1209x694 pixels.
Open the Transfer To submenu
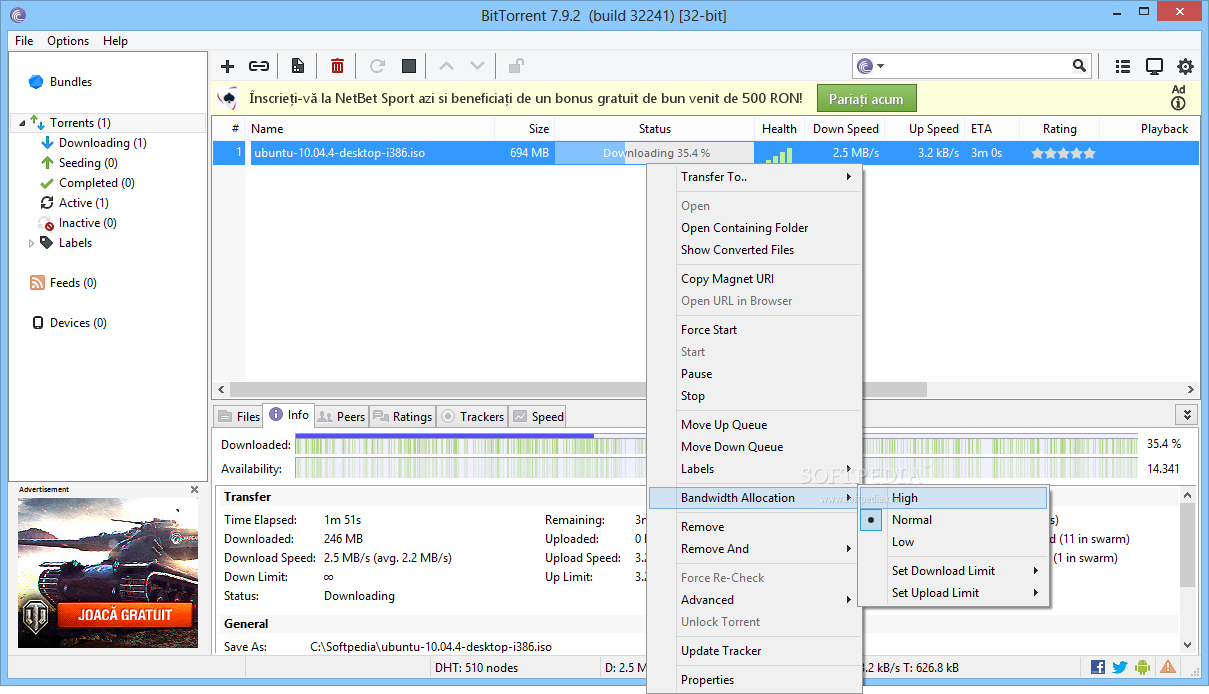click(x=714, y=176)
